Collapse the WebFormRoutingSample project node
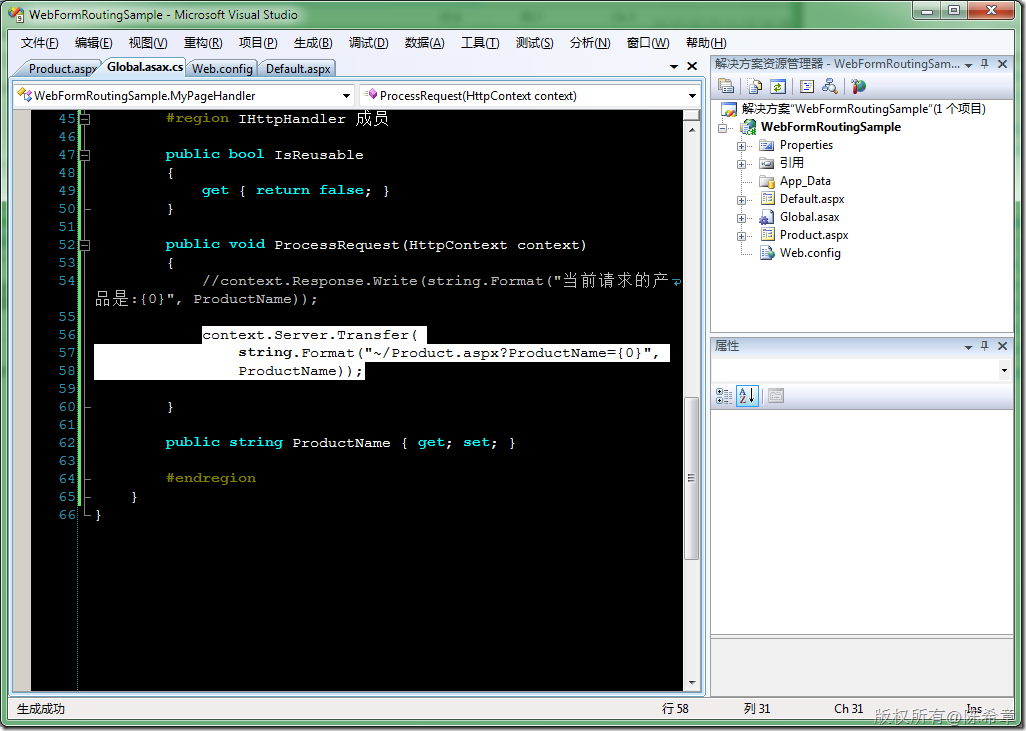The image size is (1026, 731). 722,128
